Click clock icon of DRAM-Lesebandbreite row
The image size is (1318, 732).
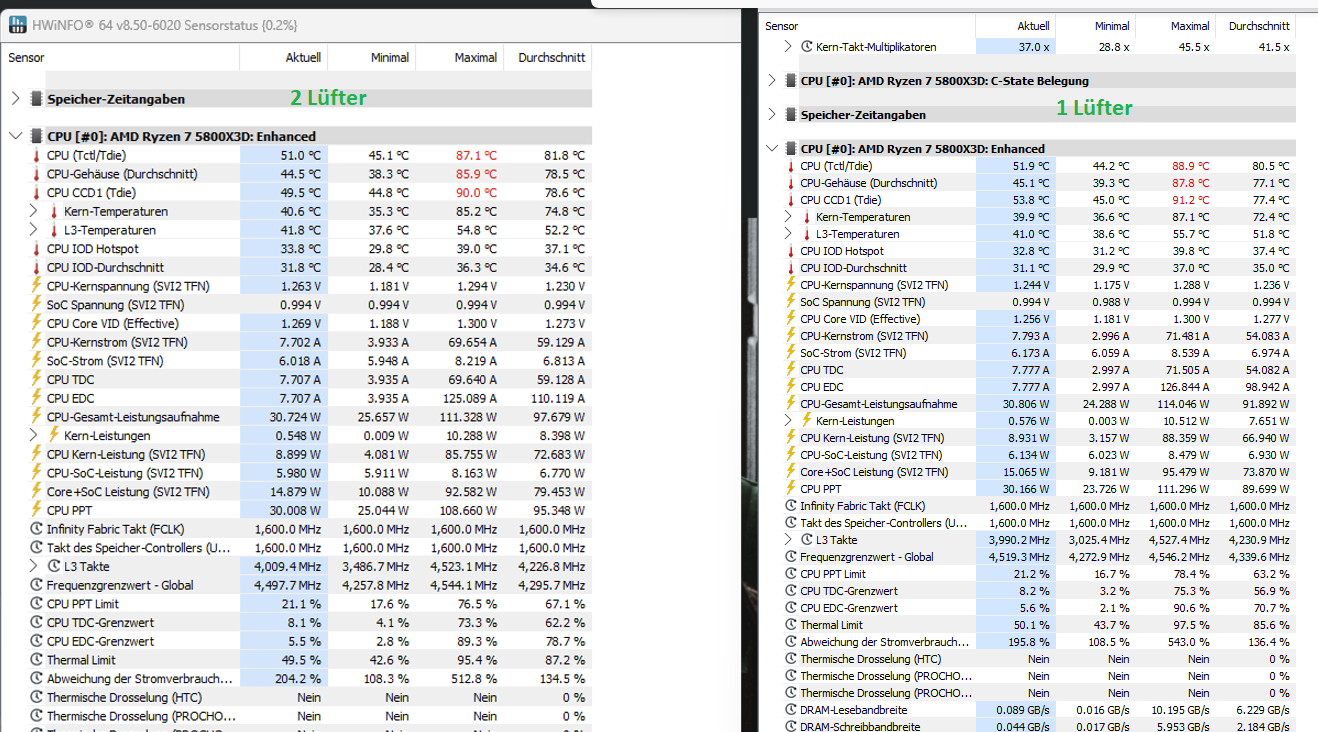point(790,710)
